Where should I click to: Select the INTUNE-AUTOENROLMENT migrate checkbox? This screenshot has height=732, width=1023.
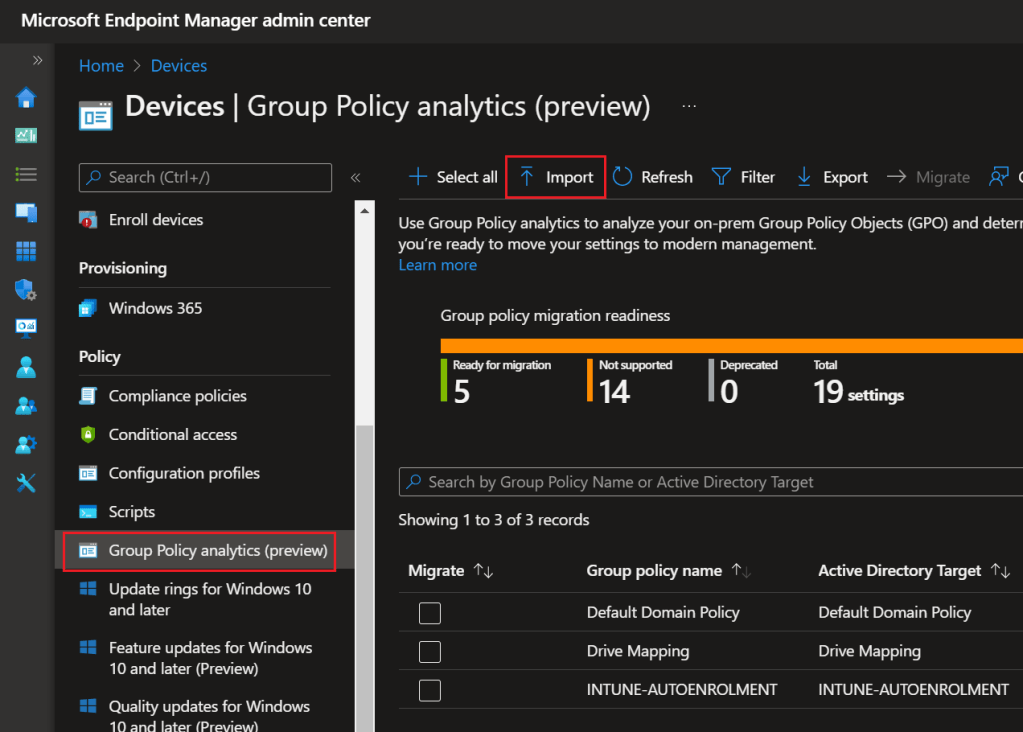pos(430,690)
